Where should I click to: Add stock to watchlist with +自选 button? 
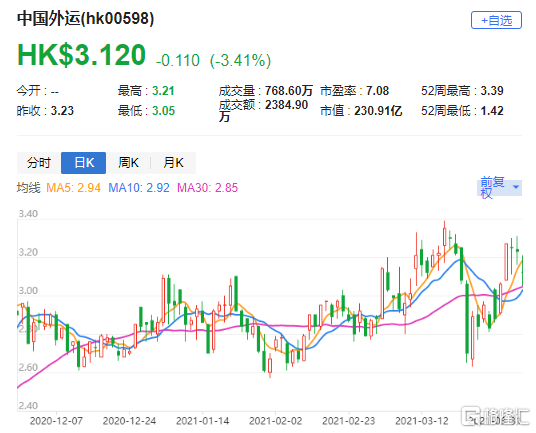[496, 20]
